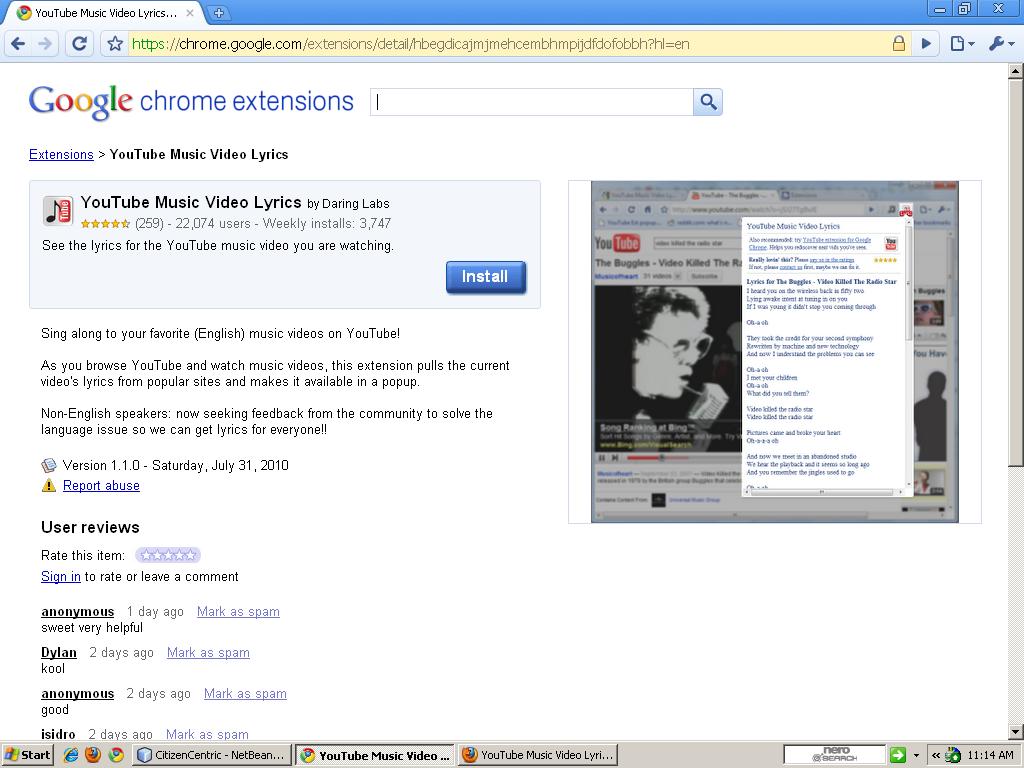Switch to CitizenCentric NetBeans taskbar window
The image size is (1024, 768).
(212, 755)
